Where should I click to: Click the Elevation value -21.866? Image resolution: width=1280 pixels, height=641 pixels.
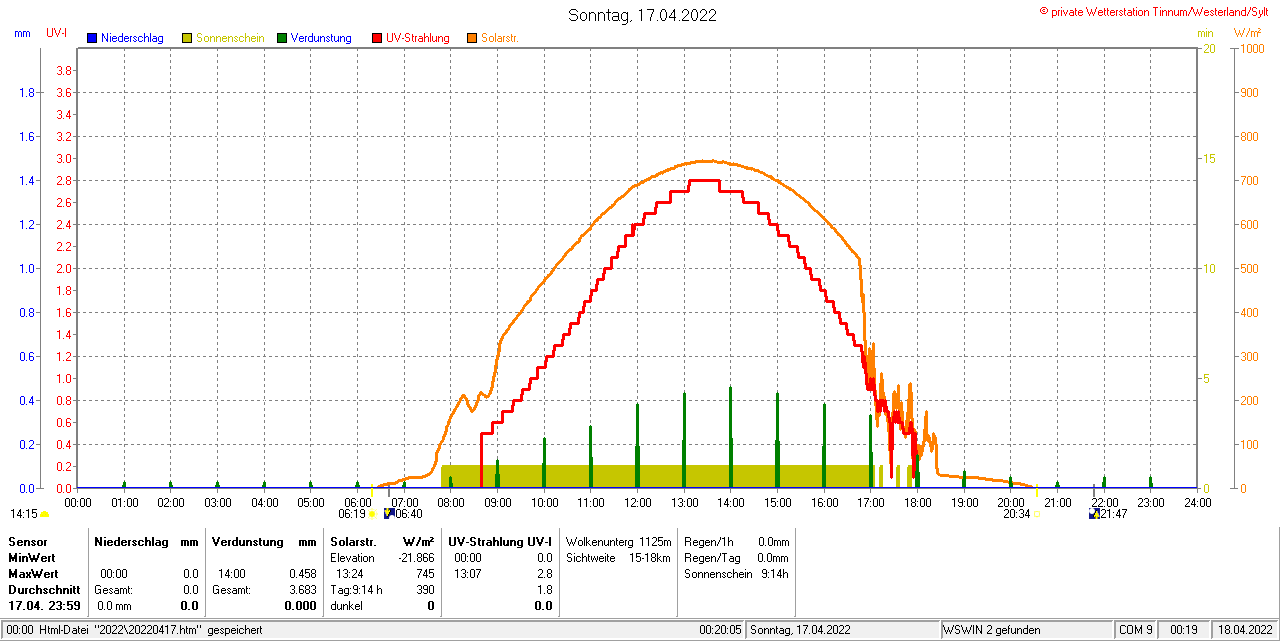tap(415, 558)
